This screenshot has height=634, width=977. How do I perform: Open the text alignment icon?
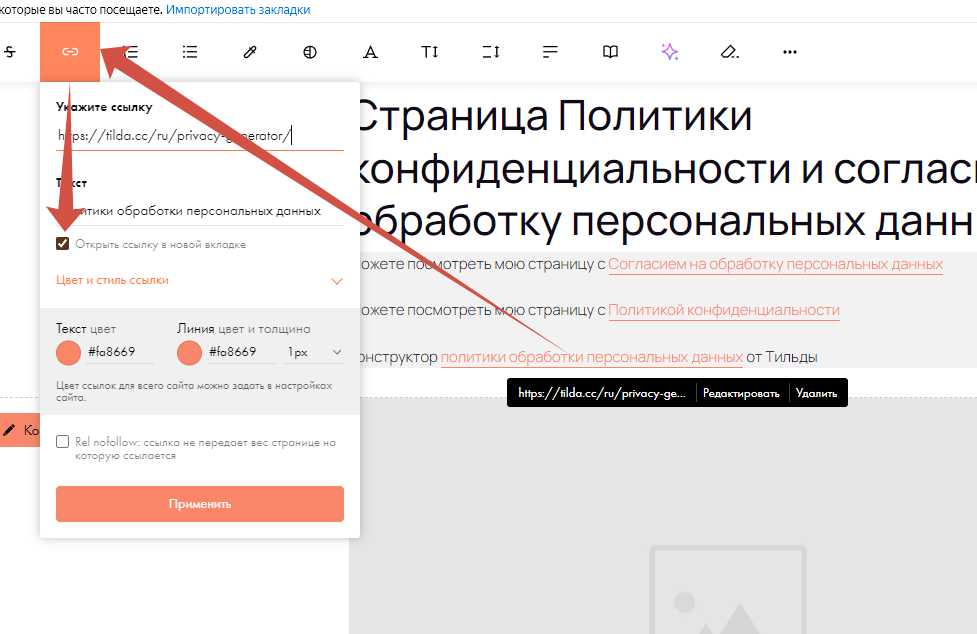pos(550,52)
